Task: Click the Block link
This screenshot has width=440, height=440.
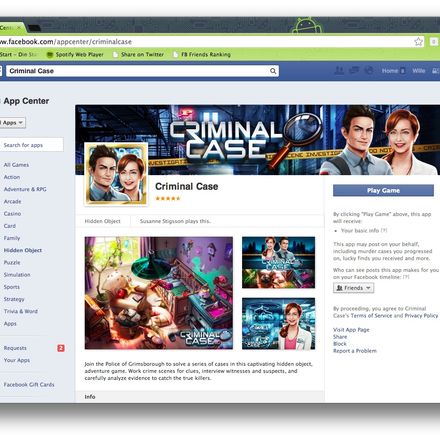Action: coord(340,344)
